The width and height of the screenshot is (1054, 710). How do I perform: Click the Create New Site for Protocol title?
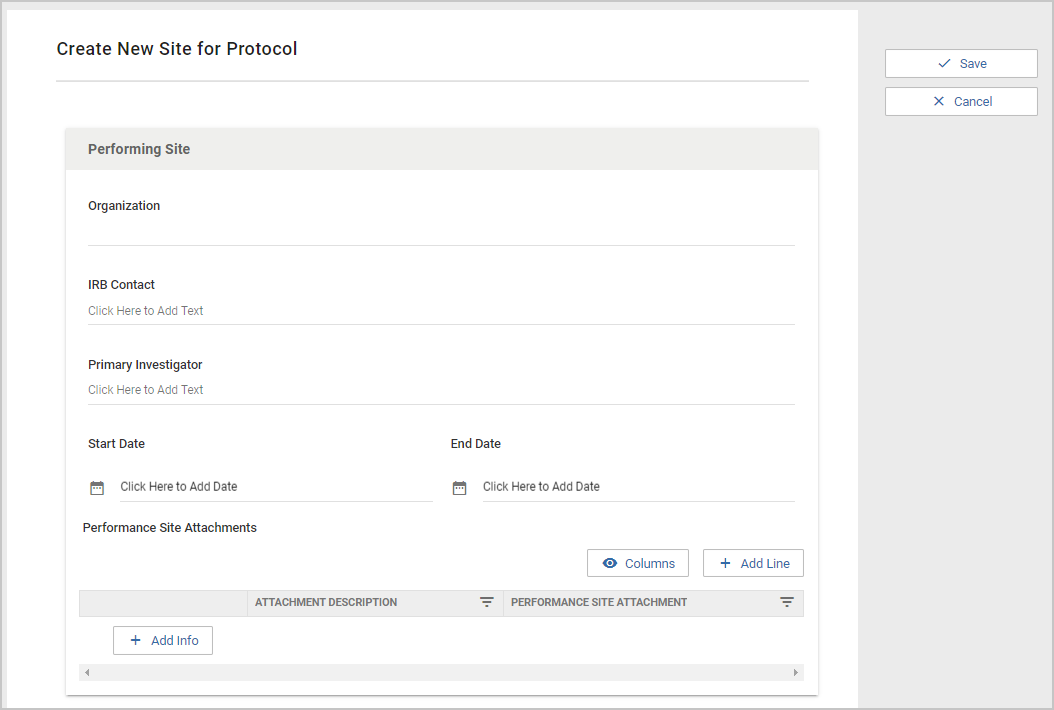click(x=177, y=49)
